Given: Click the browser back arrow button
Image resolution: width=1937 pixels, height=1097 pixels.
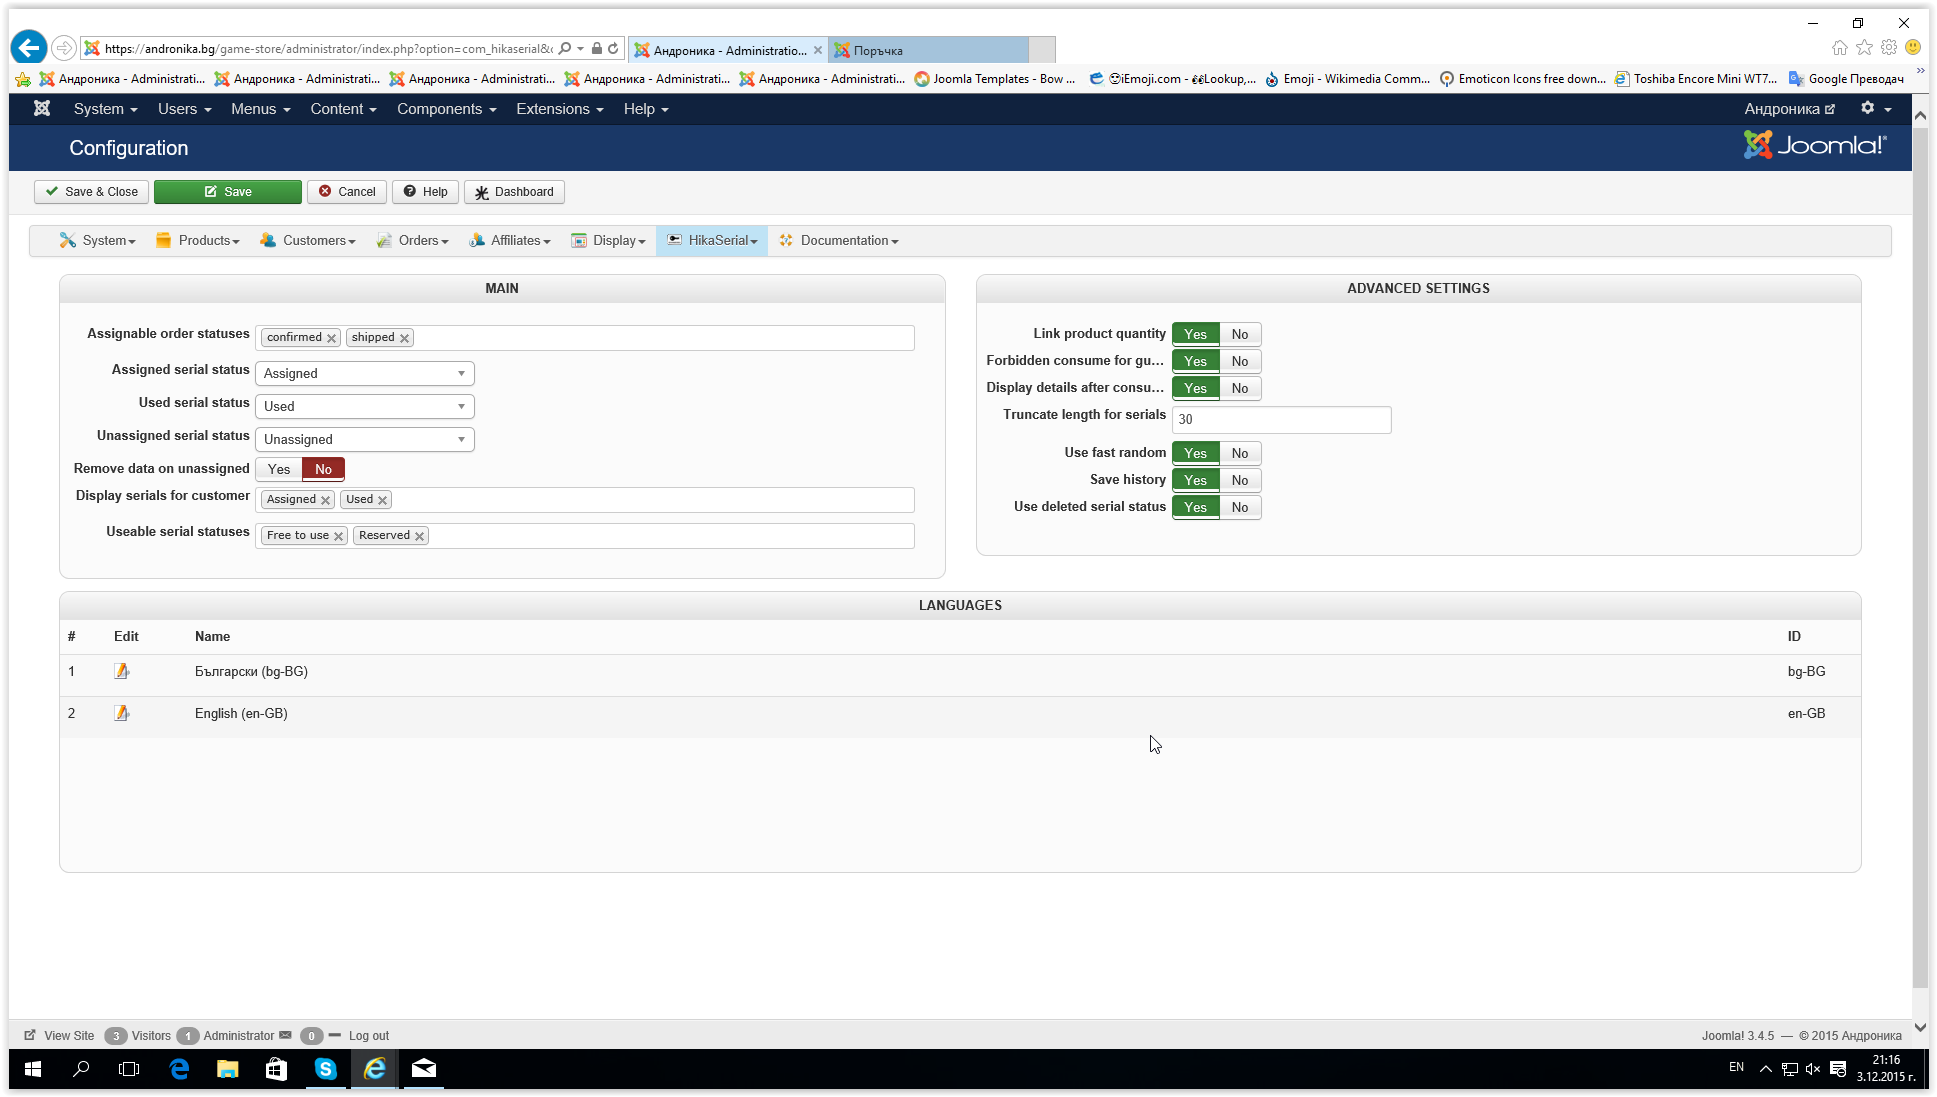Looking at the screenshot, I should click(29, 47).
